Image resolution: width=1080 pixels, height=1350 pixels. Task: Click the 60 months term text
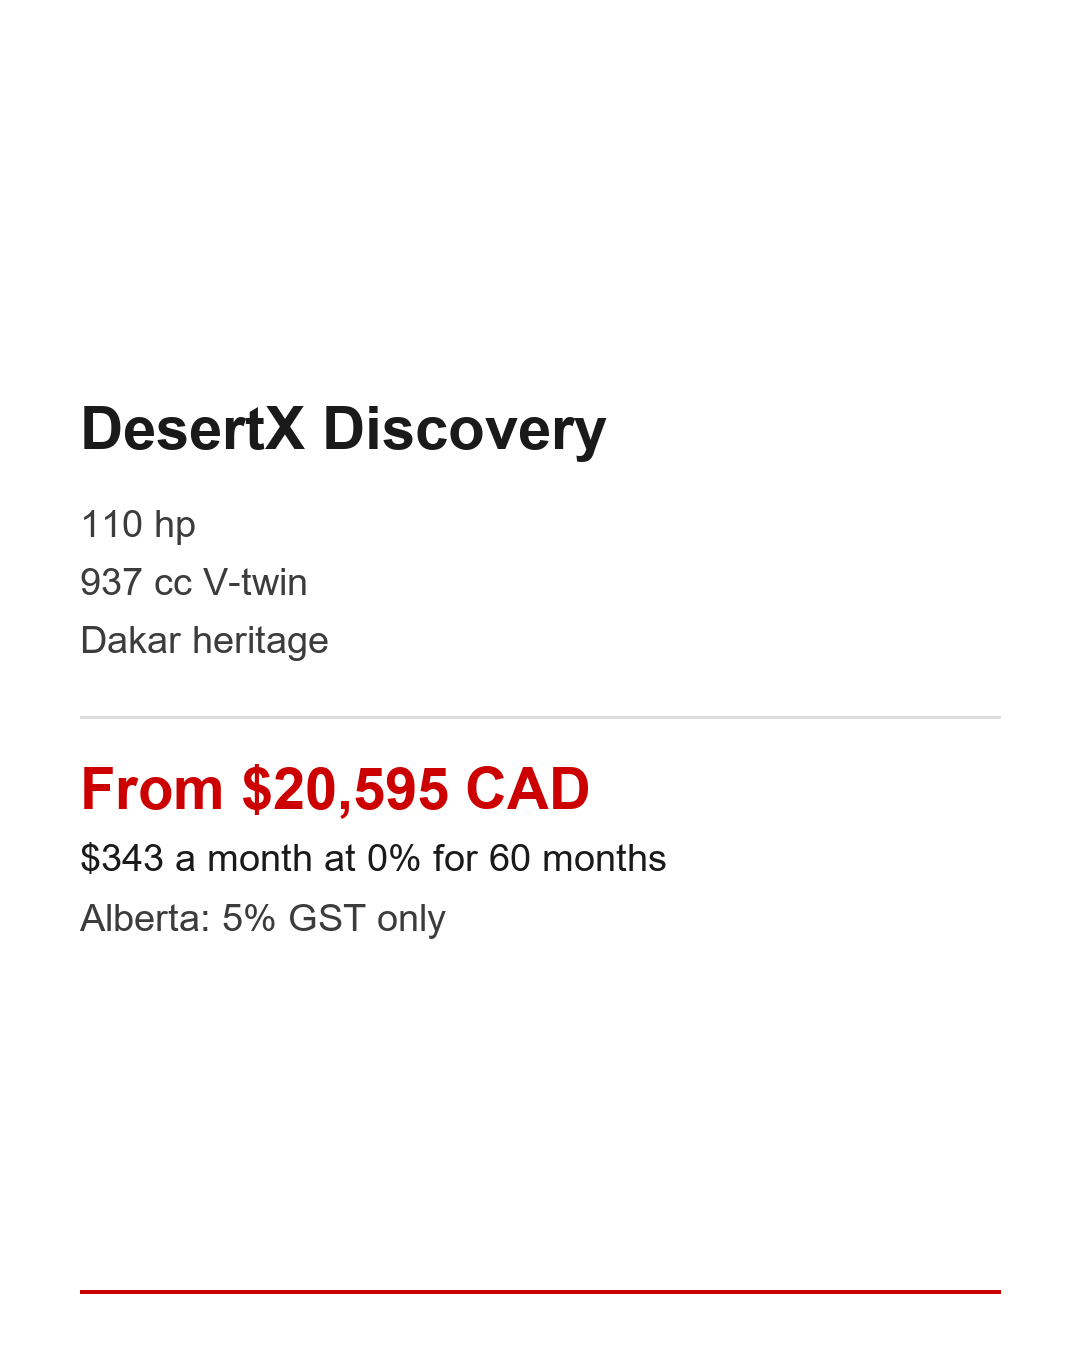coord(577,859)
